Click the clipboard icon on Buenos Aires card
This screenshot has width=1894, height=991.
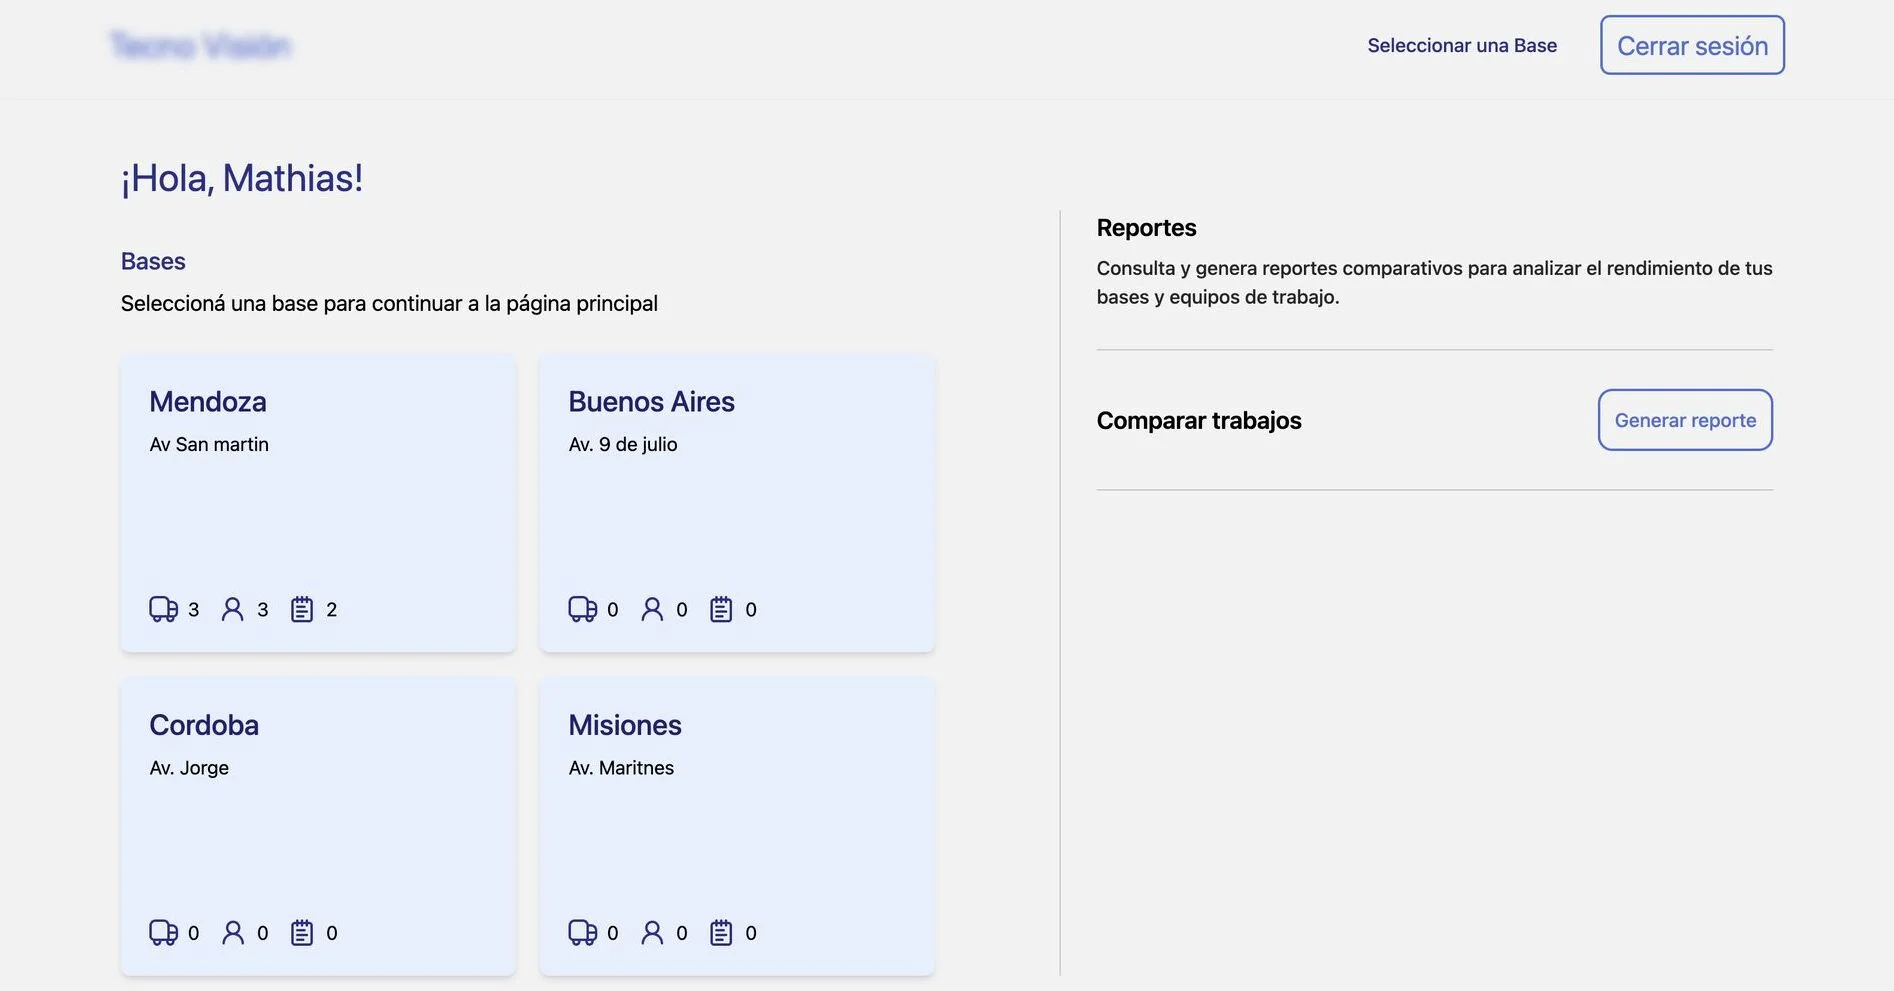click(721, 609)
